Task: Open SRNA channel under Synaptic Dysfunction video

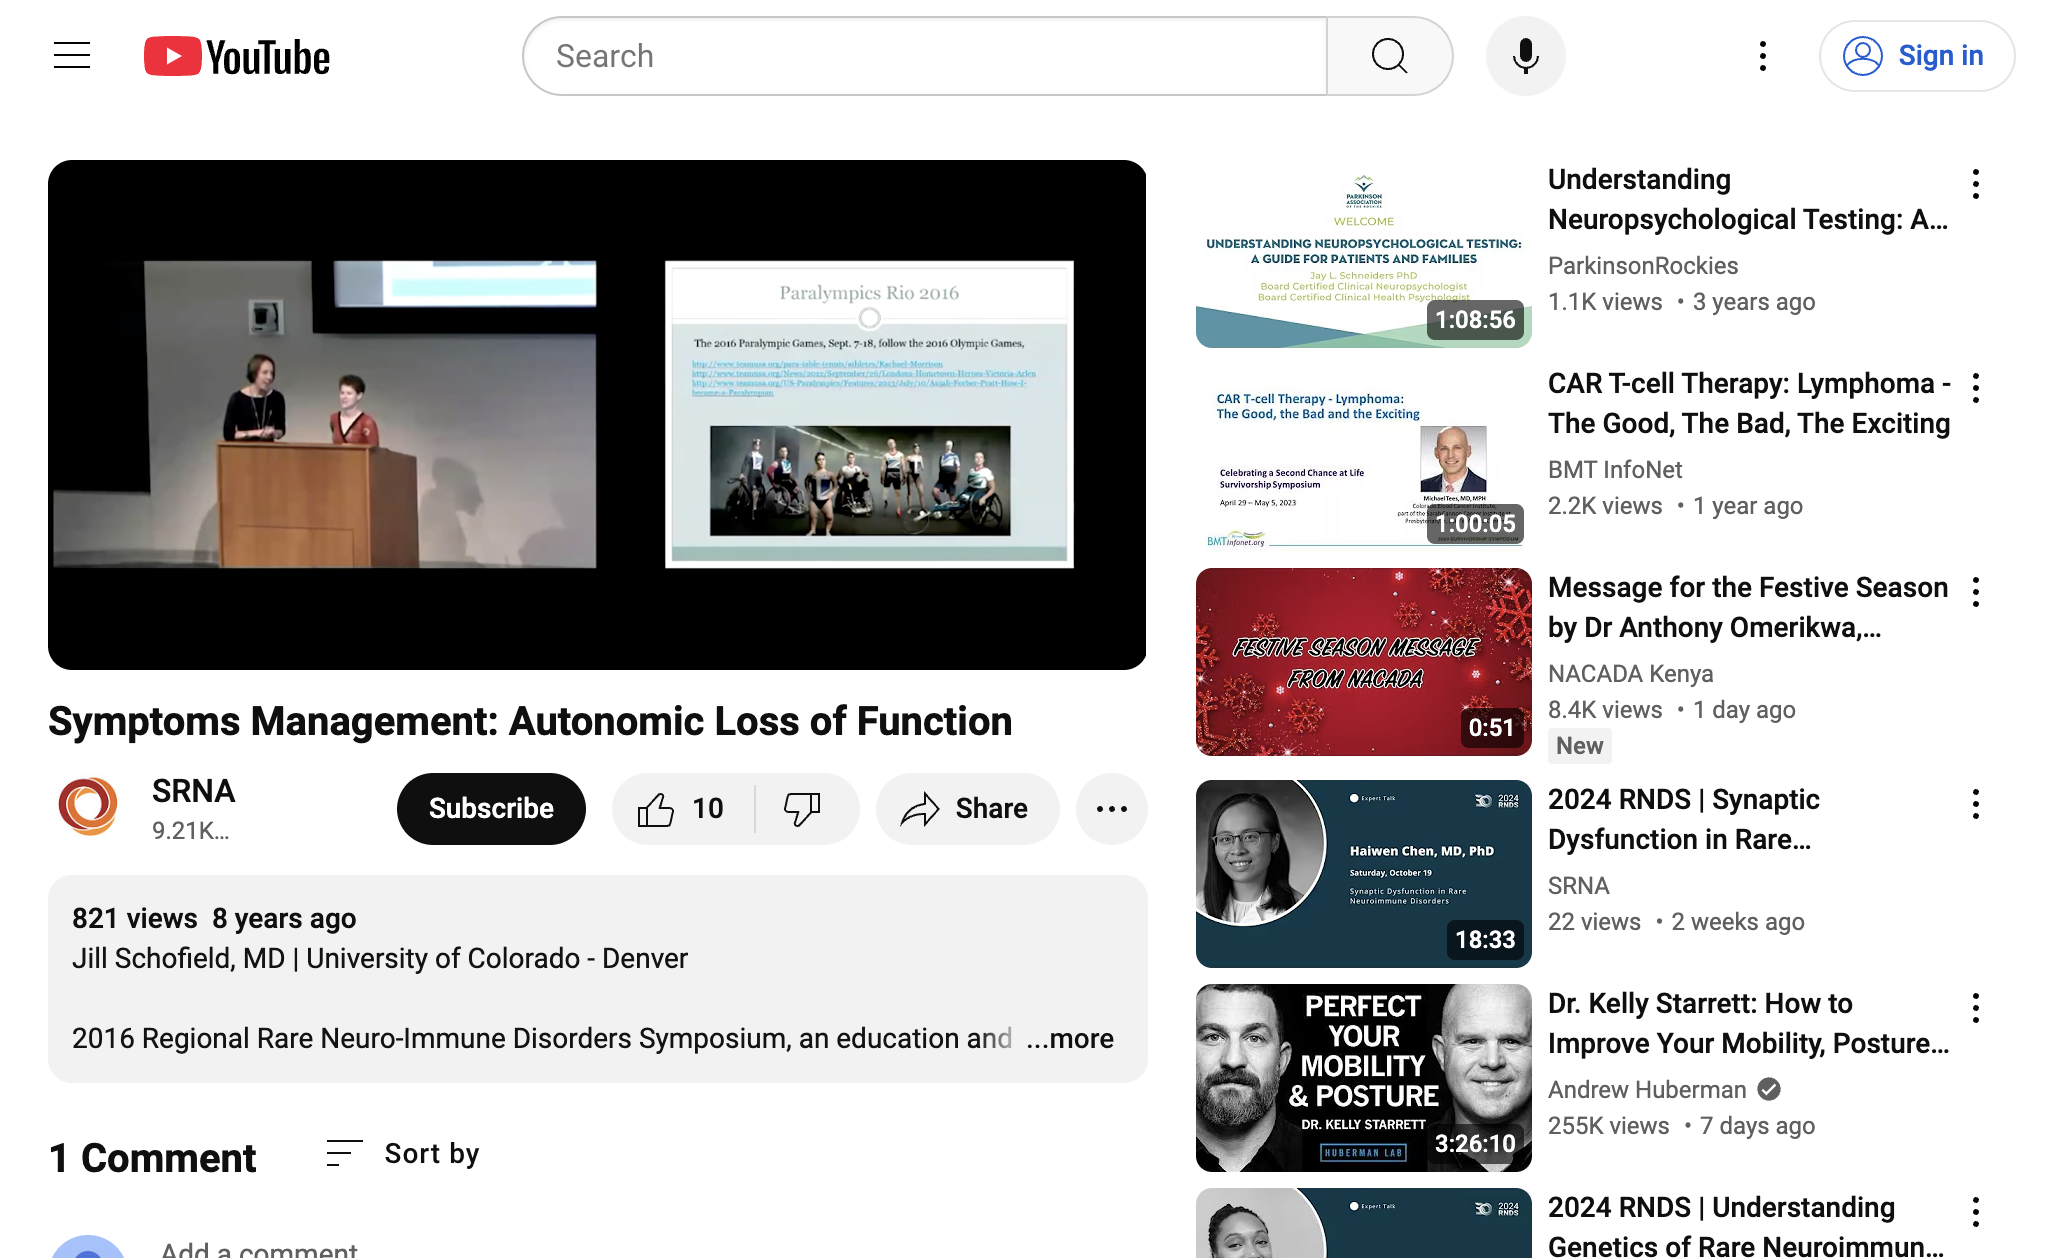Action: [x=1578, y=885]
